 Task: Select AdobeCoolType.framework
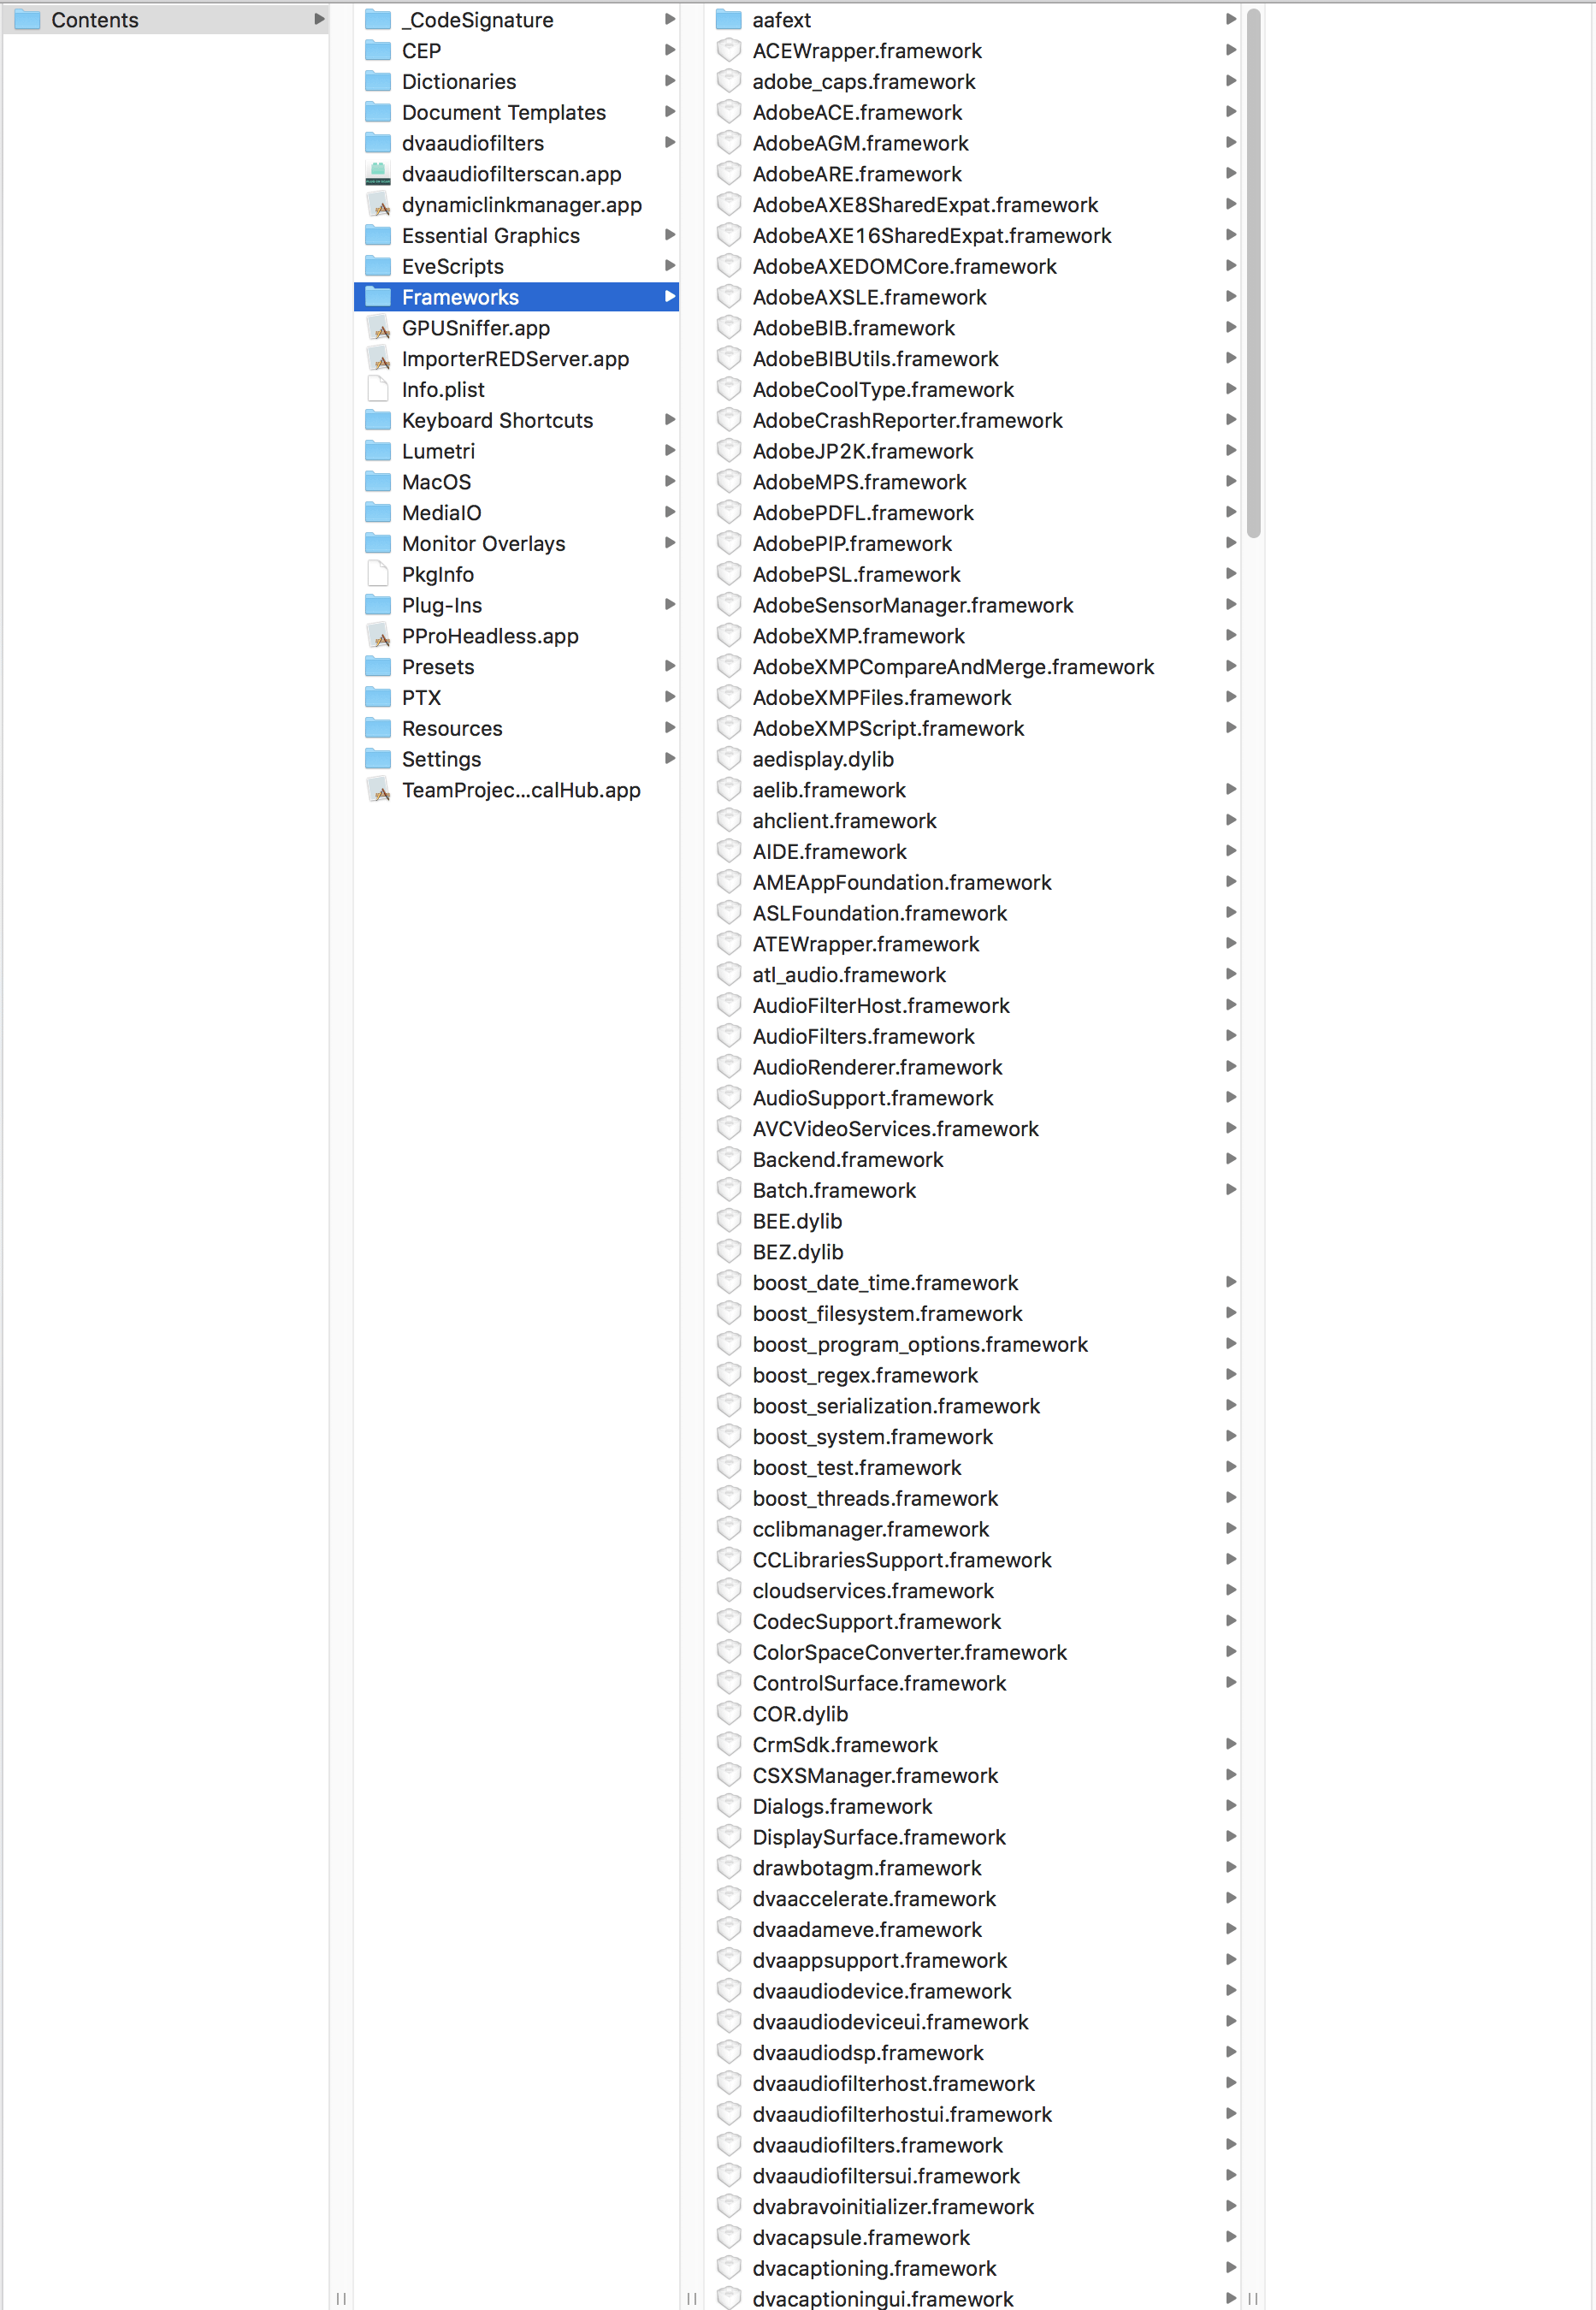tap(972, 389)
